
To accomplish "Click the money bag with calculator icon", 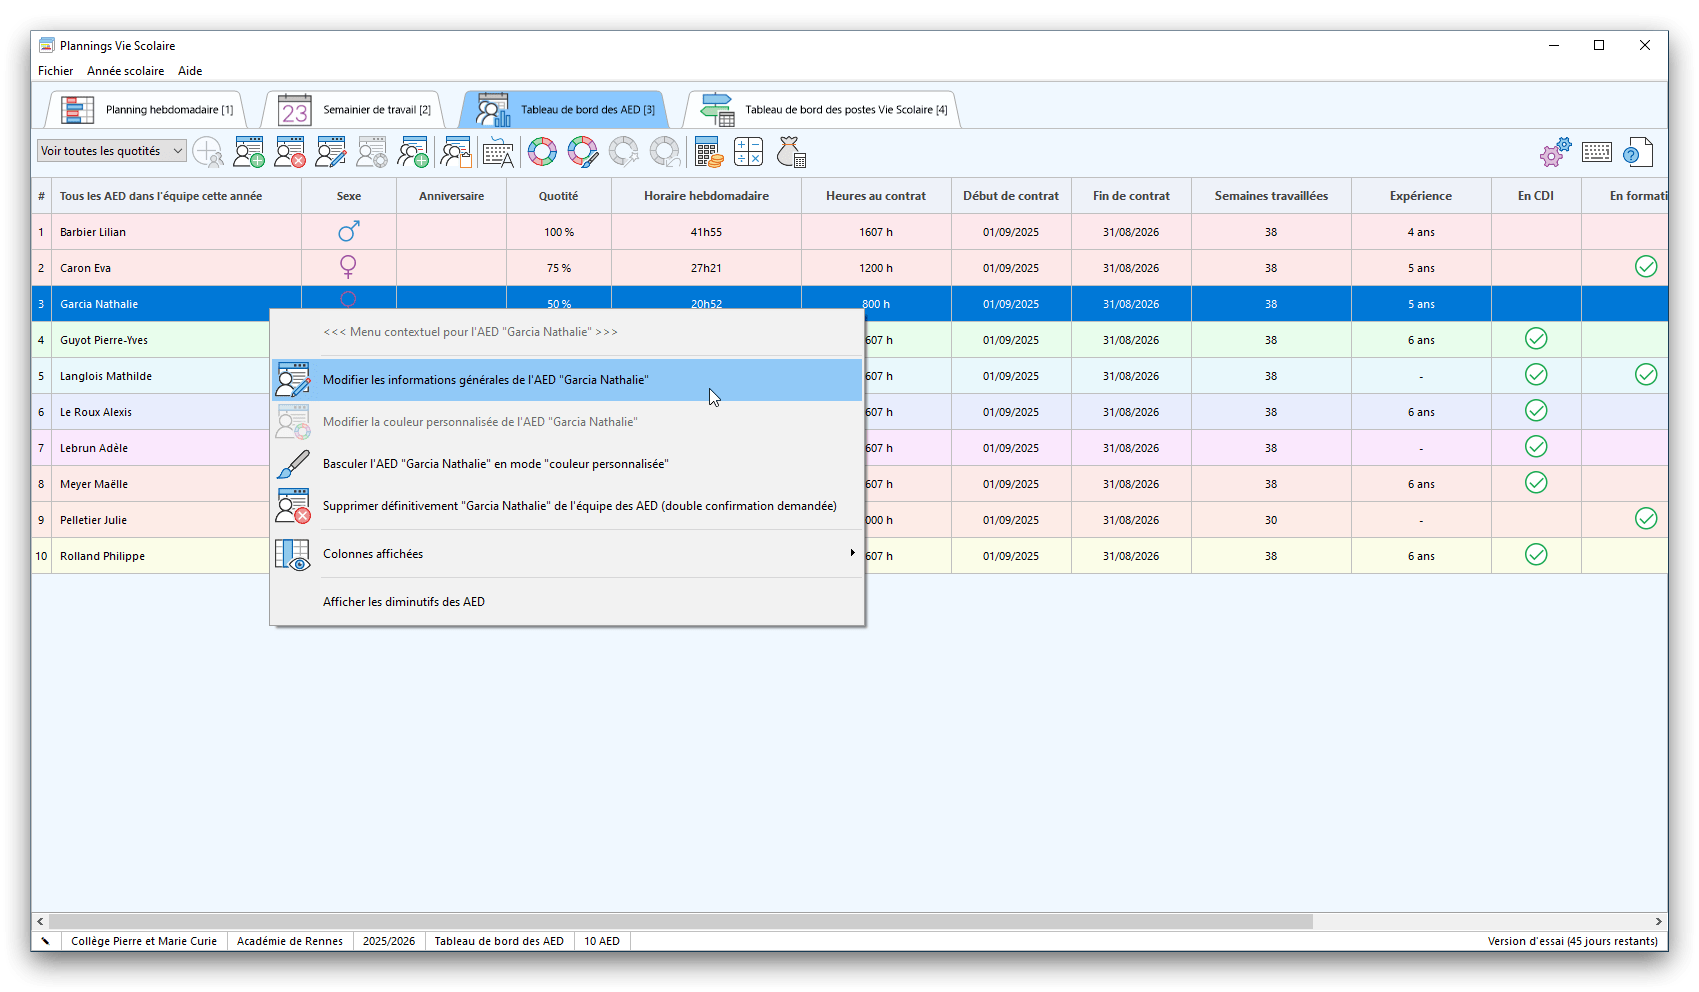I will point(791,152).
